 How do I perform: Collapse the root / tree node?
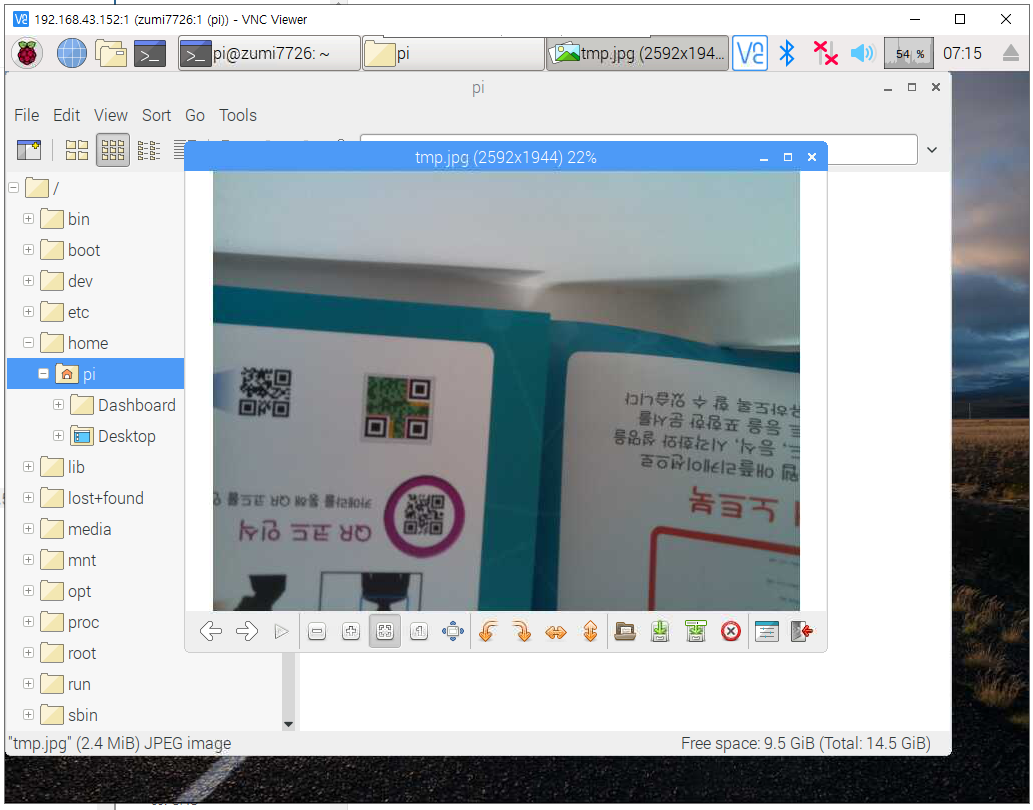coord(13,188)
